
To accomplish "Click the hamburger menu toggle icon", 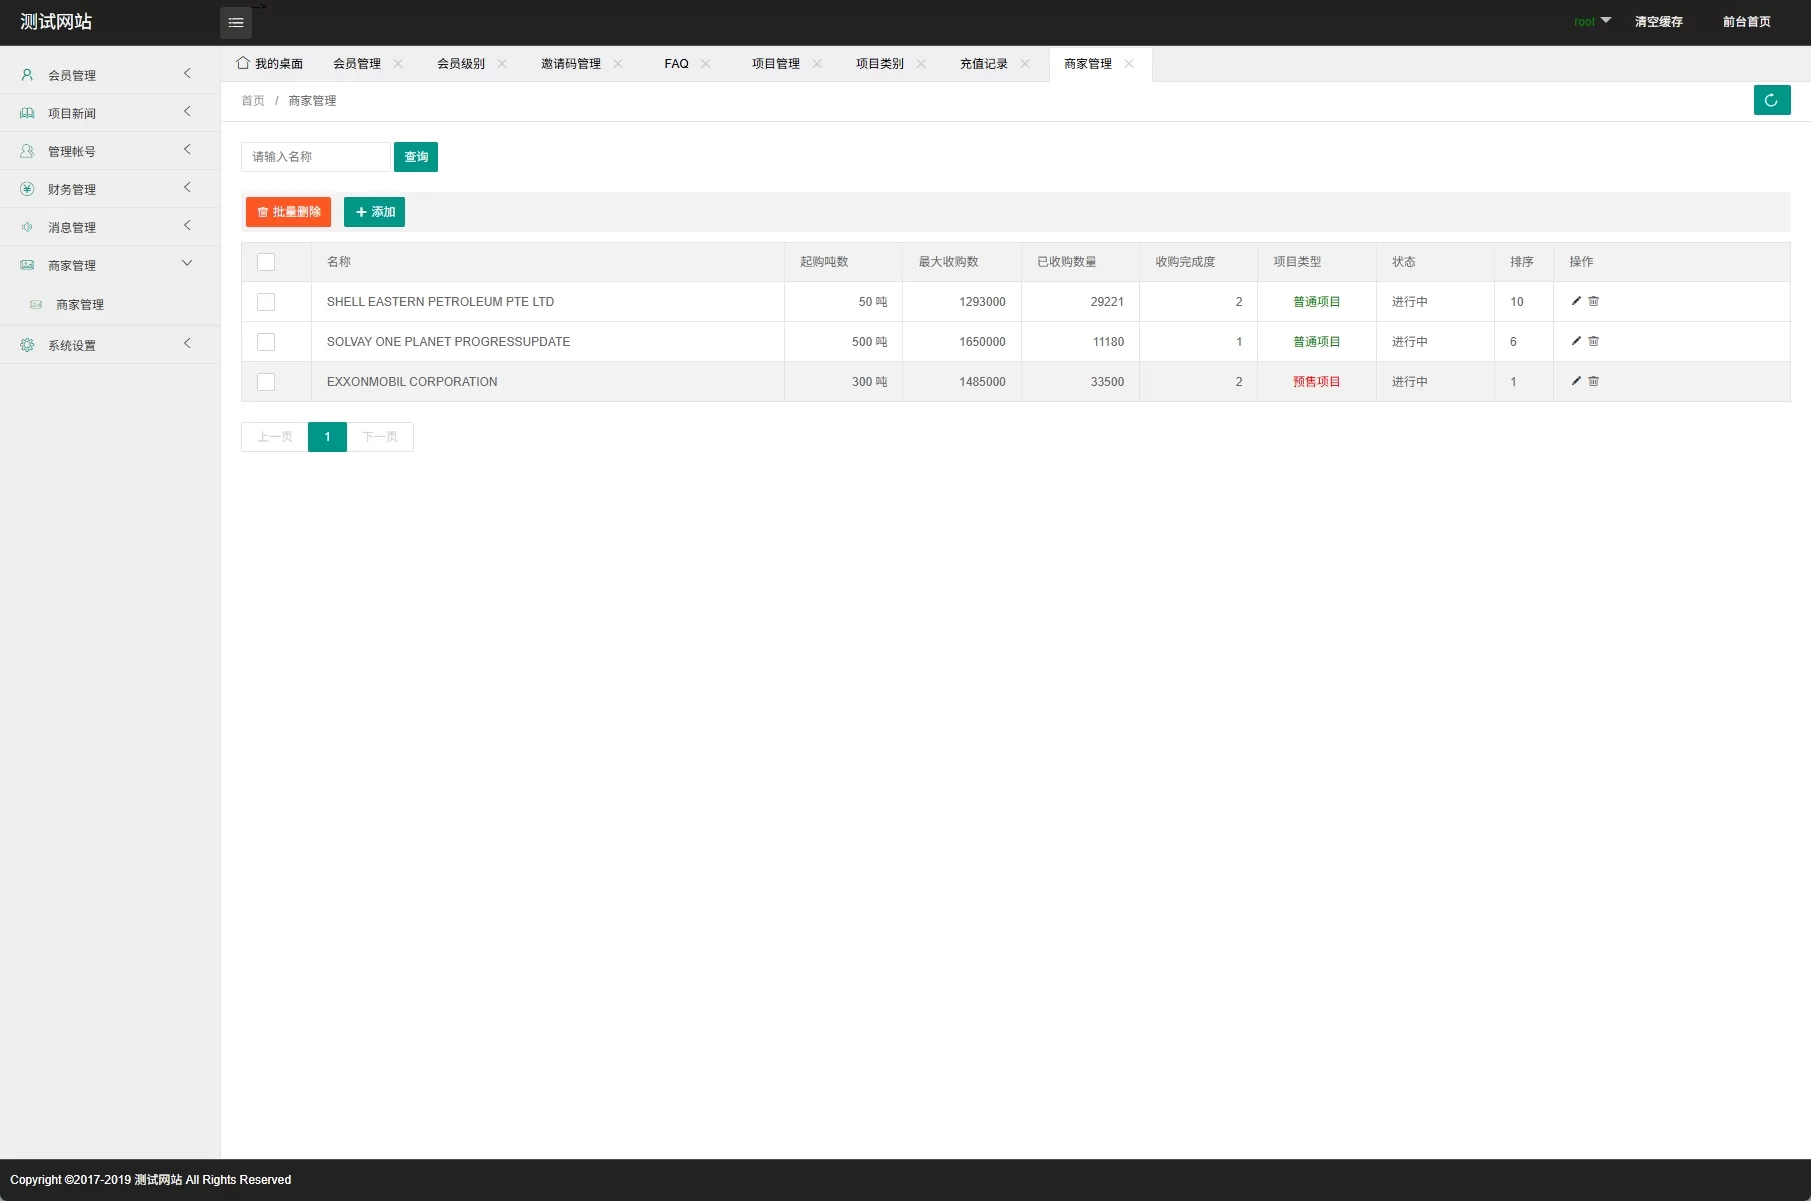I will (236, 22).
